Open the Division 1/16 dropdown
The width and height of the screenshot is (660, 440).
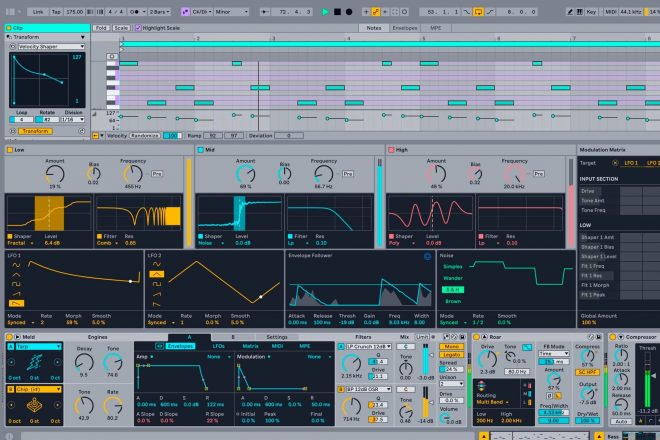[73, 120]
